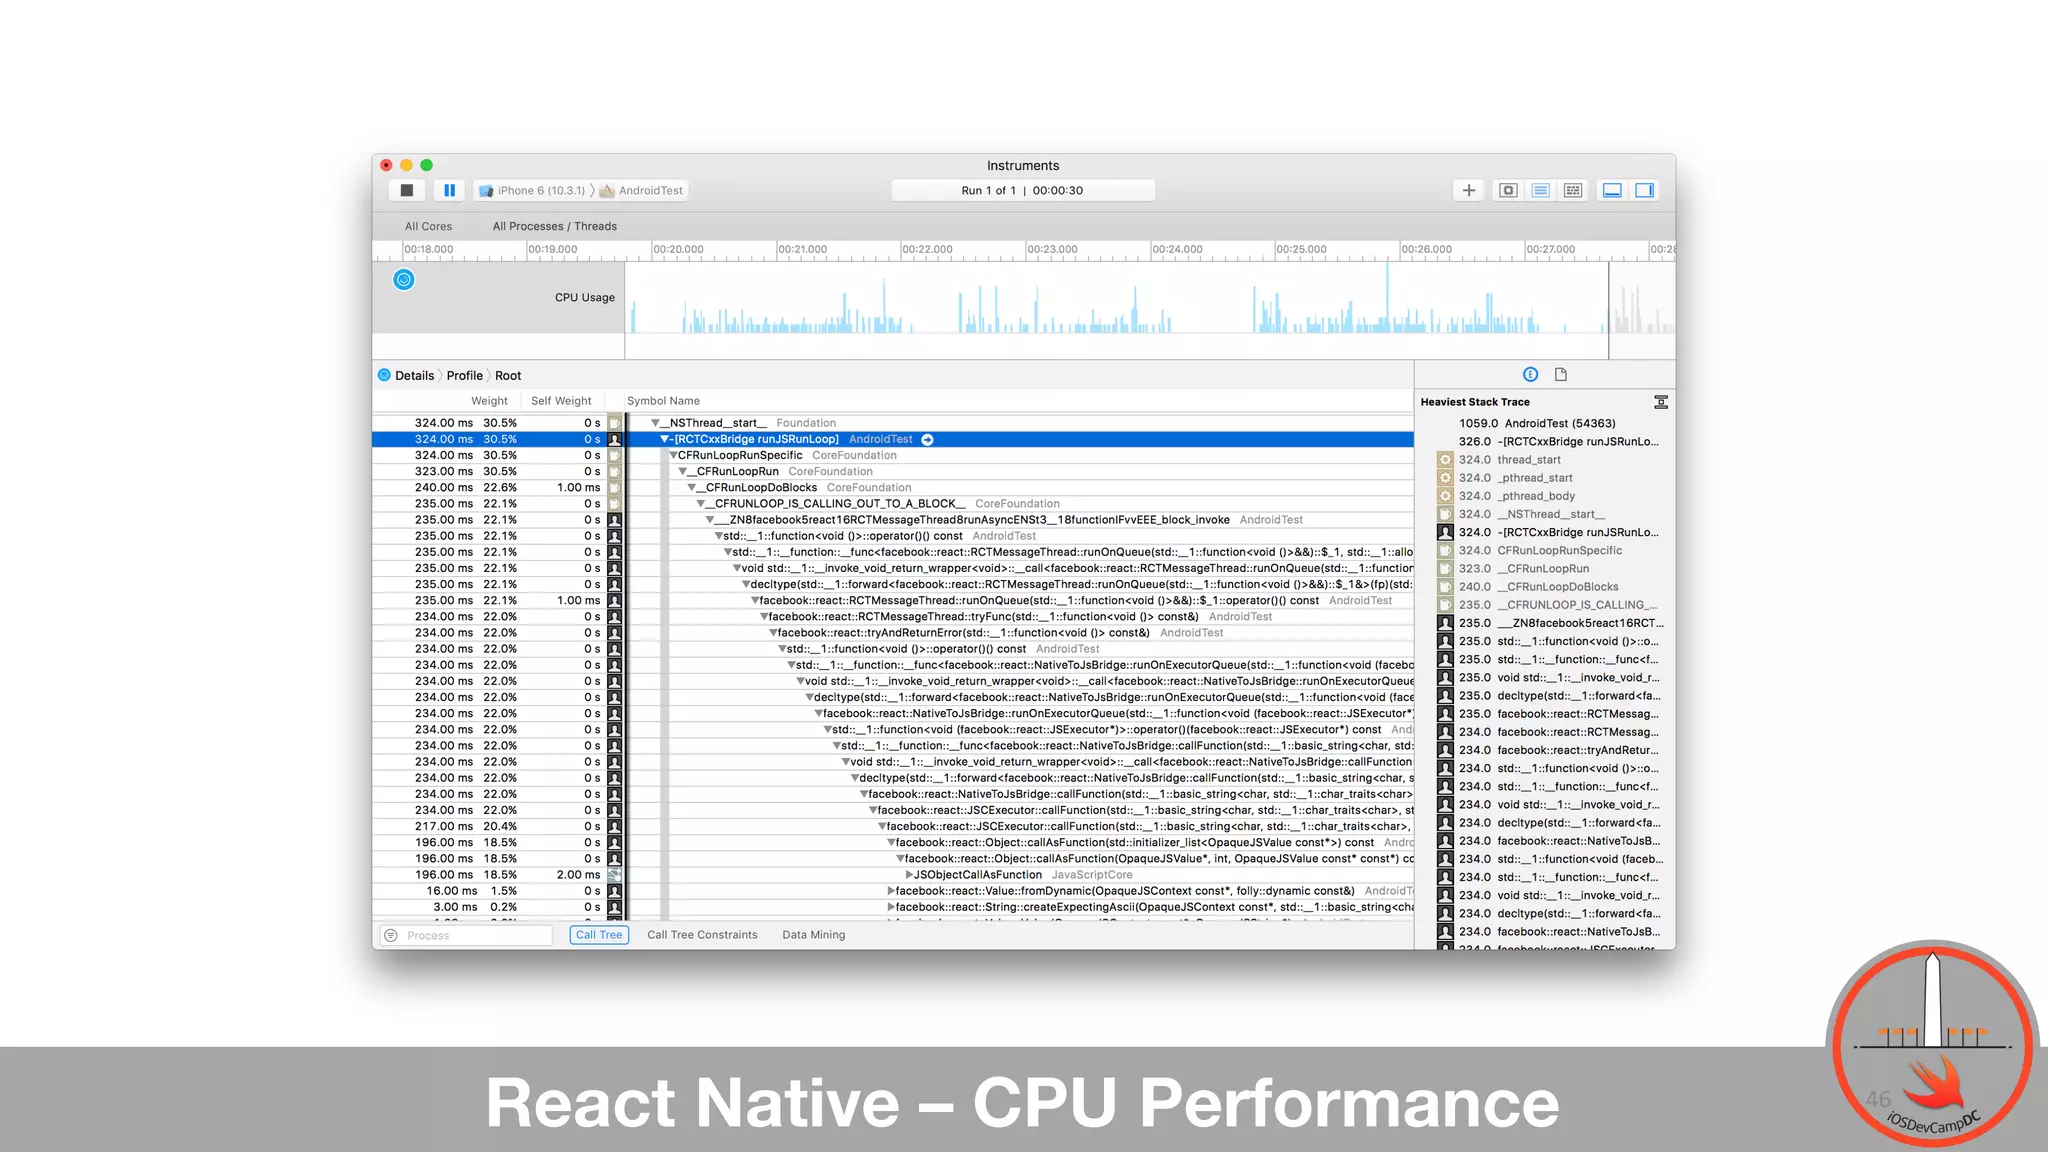Screen dimensions: 2048x1152
Task: Focus the Process filter input field
Action: (x=466, y=935)
